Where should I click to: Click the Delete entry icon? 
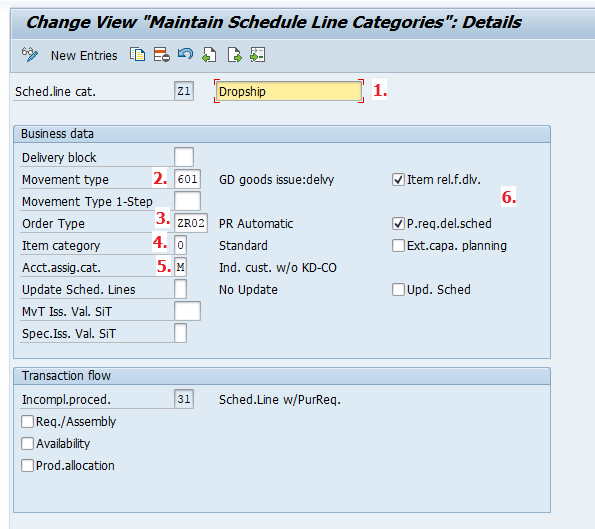162,55
